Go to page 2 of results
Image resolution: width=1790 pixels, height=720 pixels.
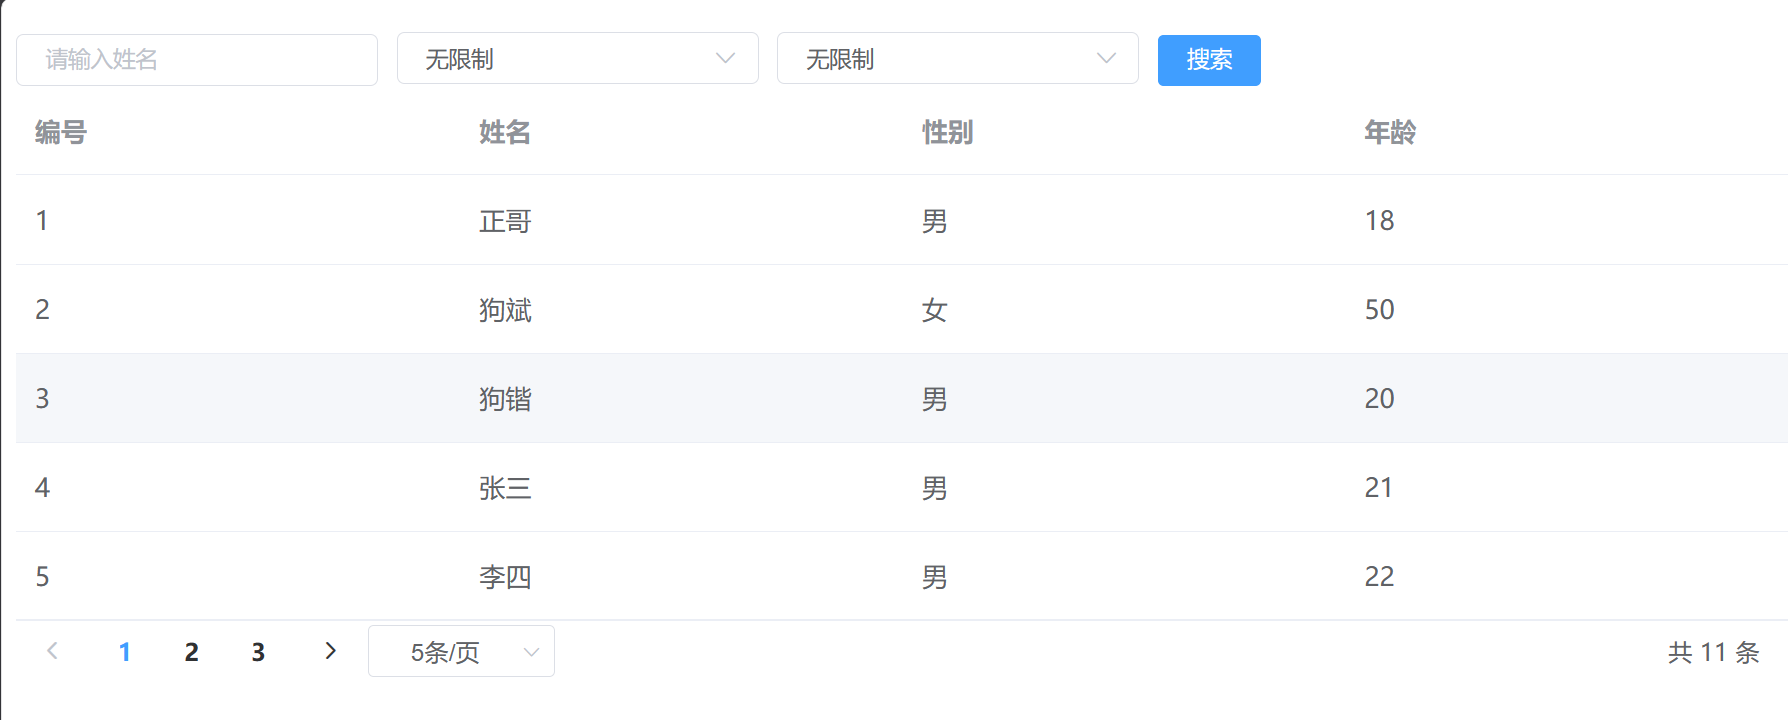tap(192, 652)
